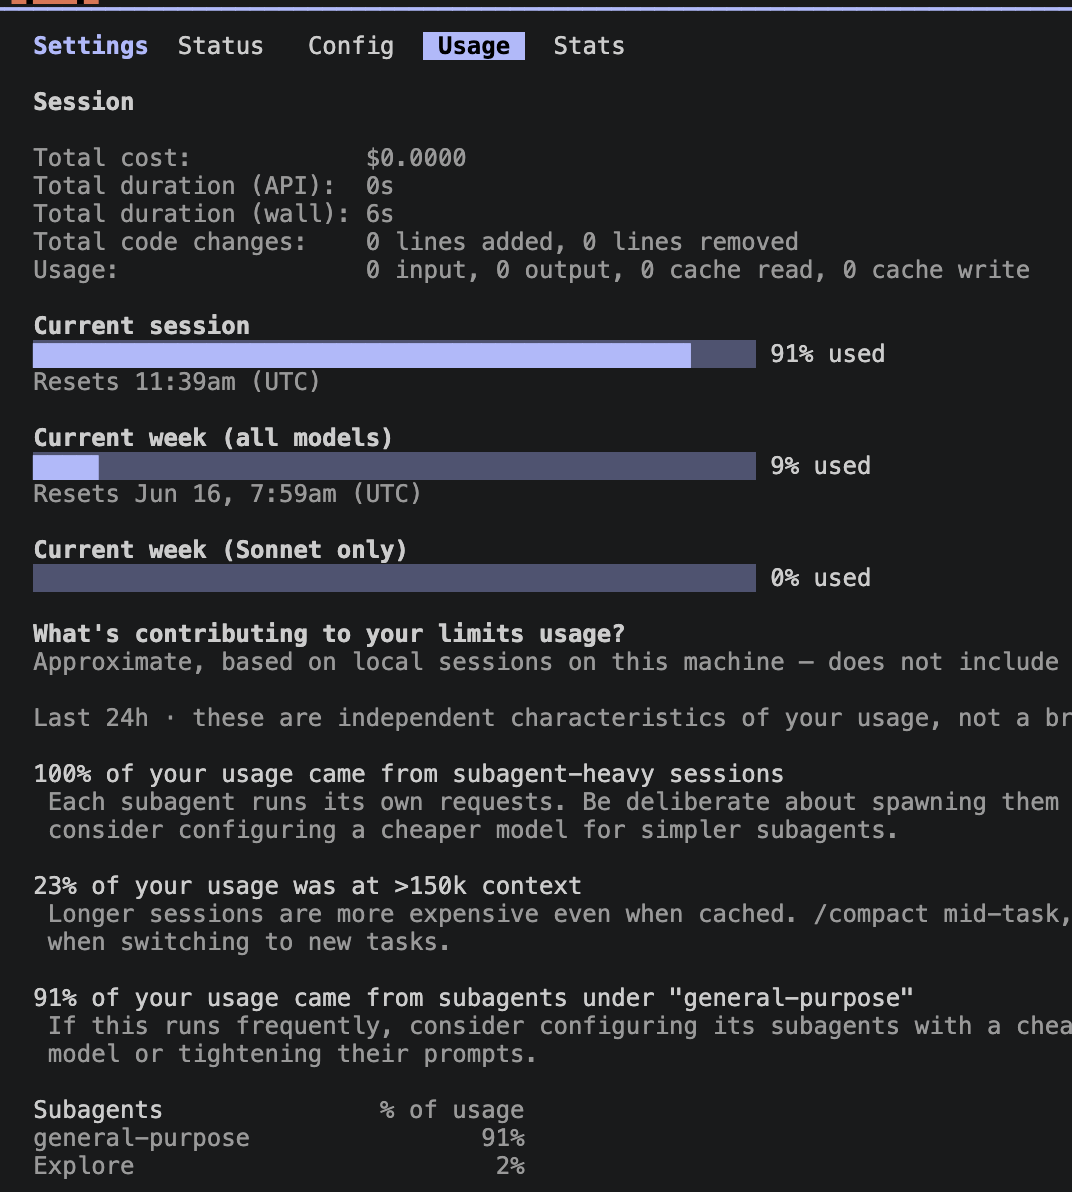The image size is (1072, 1192).
Task: Click the 91% used session label
Action: coord(827,354)
